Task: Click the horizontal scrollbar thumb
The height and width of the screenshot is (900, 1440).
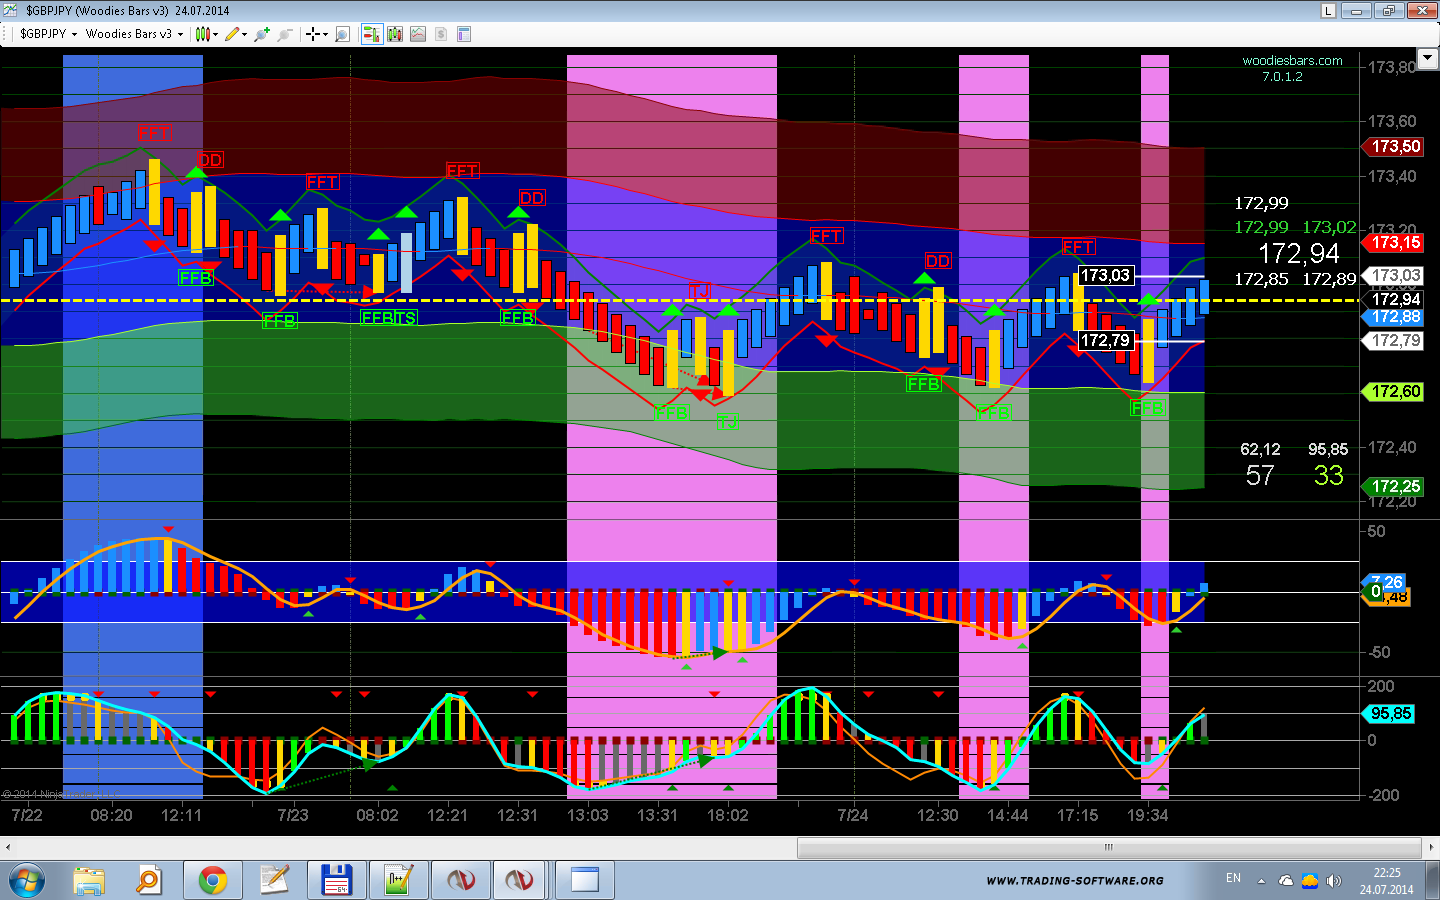Action: 1108,847
